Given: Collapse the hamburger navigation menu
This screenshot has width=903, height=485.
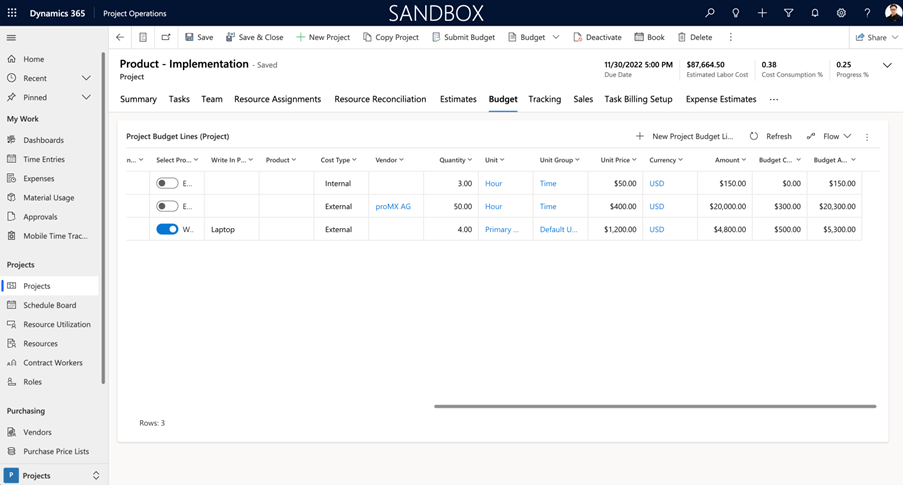Looking at the screenshot, I should pos(12,37).
